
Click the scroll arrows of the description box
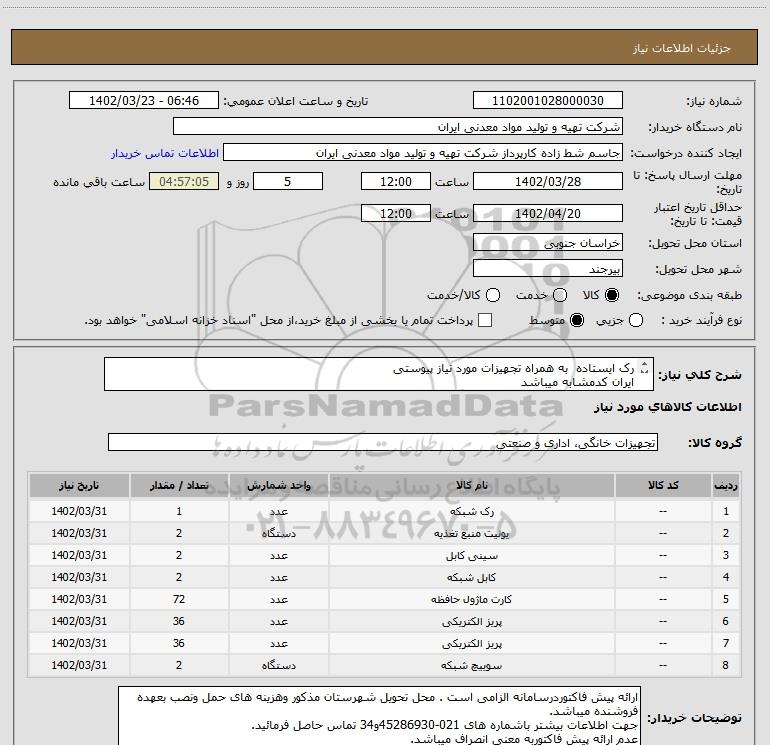(x=645, y=367)
